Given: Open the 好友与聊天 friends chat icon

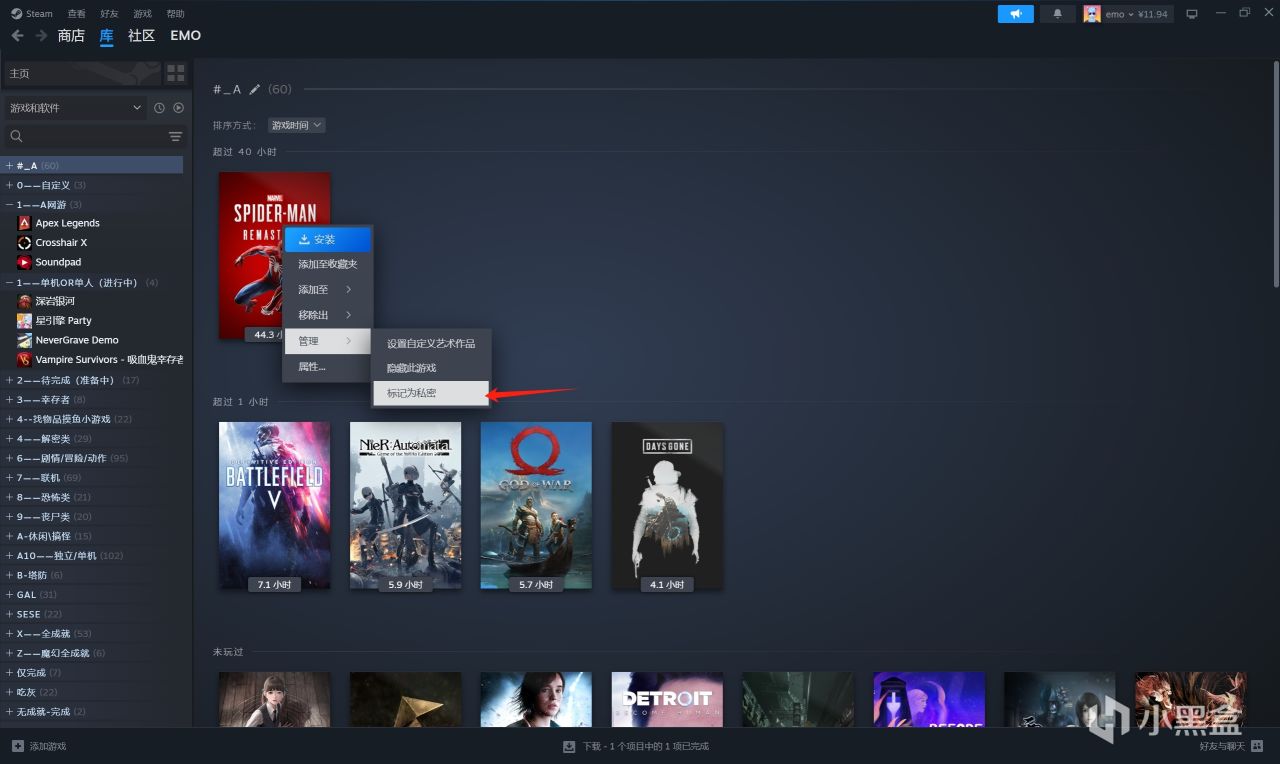Looking at the screenshot, I should (x=1257, y=746).
